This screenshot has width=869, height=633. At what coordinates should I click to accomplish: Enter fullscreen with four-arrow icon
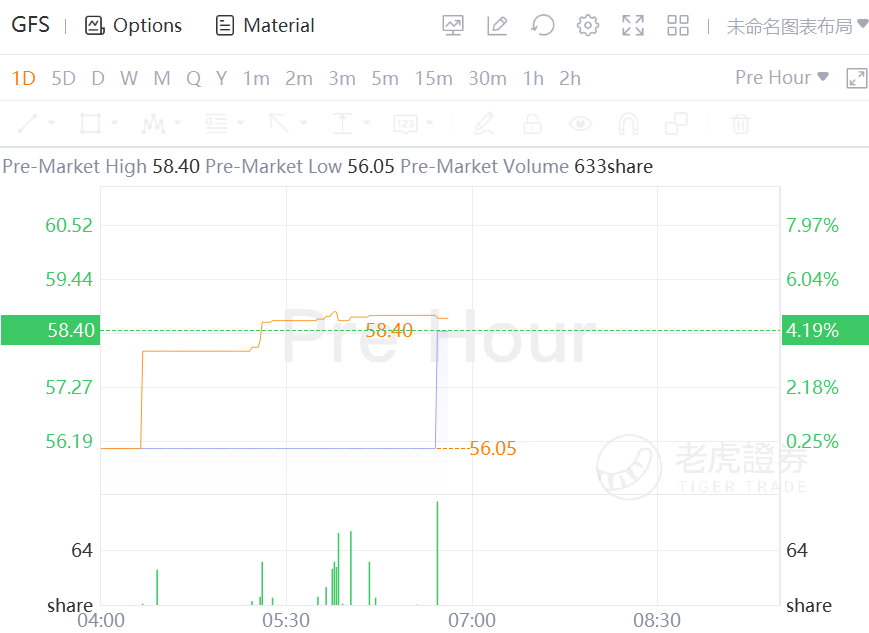(633, 26)
